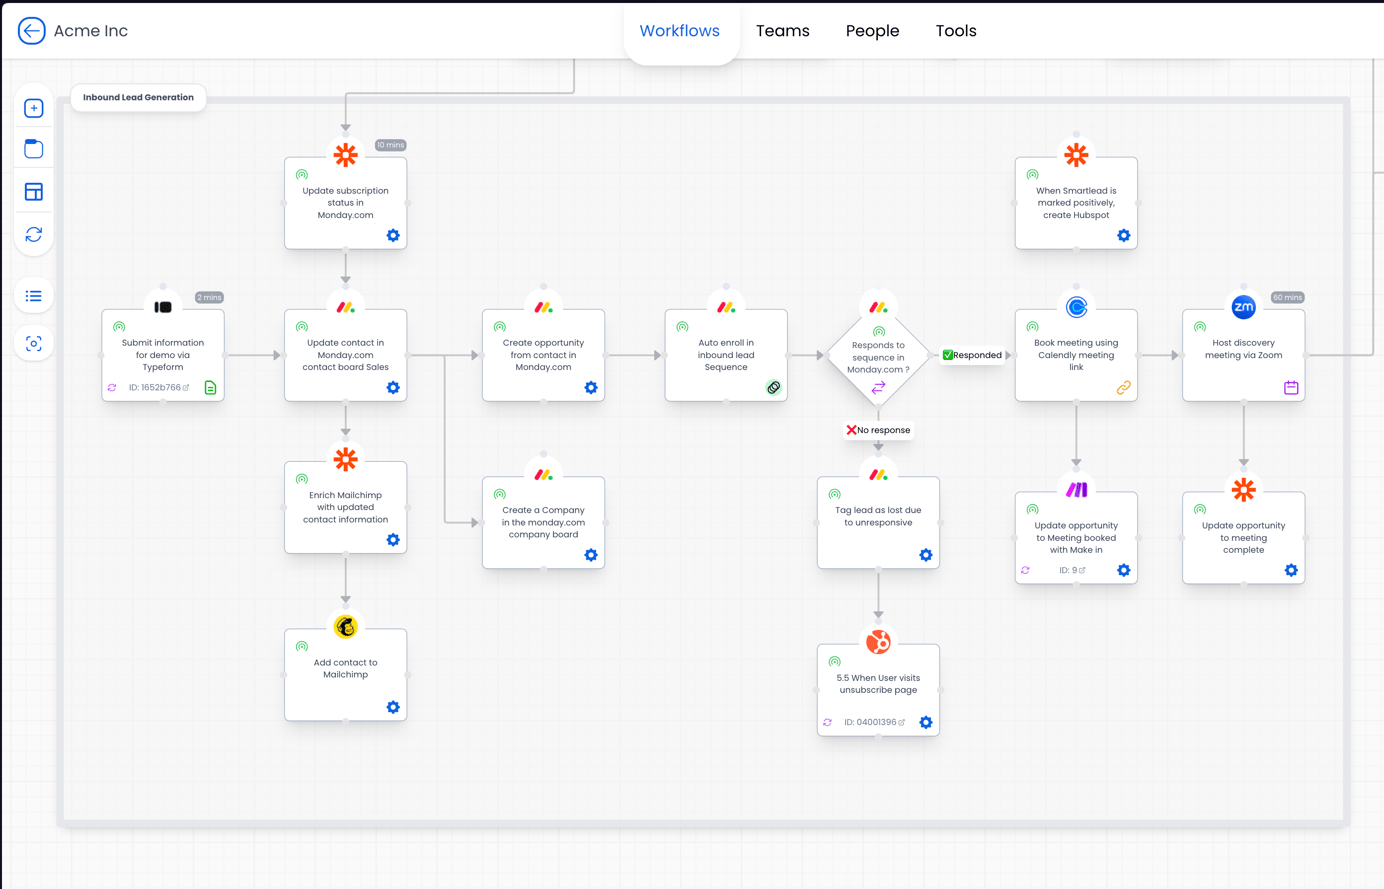This screenshot has height=889, width=1384.
Task: Click the back arrow next to Acme Inc
Action: 31,30
